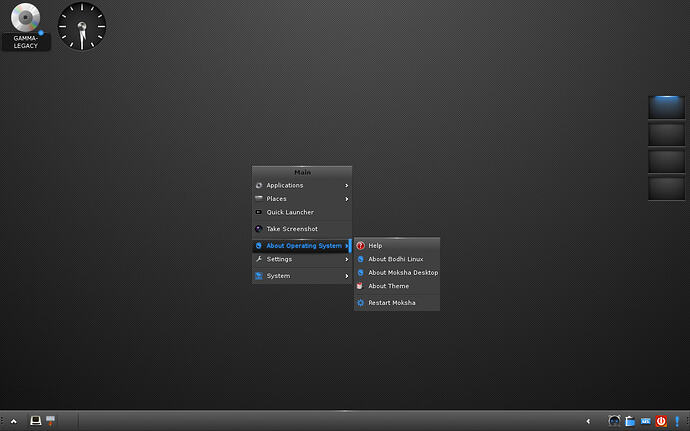The image size is (690, 431).
Task: Click the Places drive icon
Action: [x=259, y=199]
